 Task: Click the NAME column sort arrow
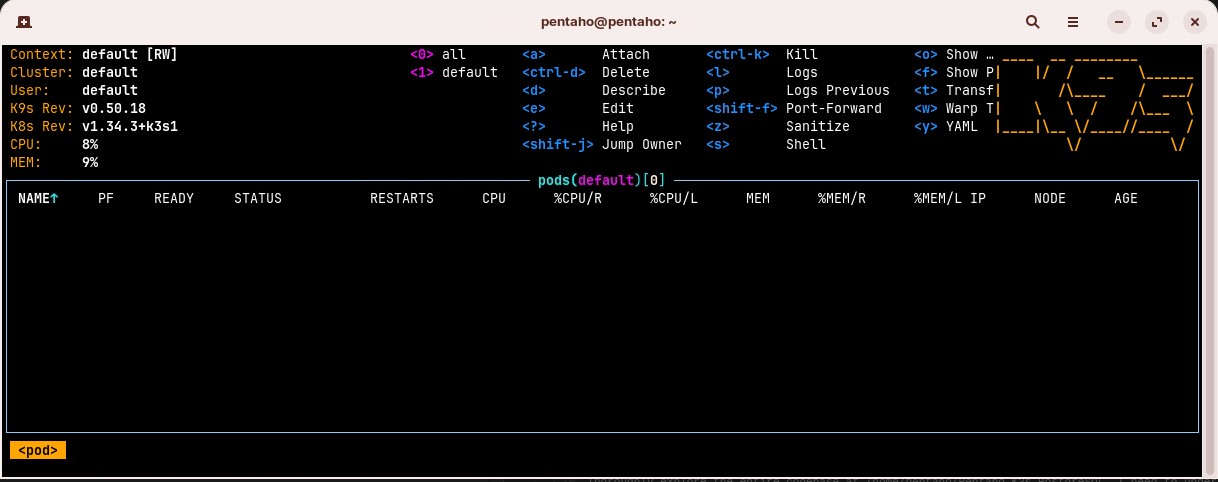(54, 199)
